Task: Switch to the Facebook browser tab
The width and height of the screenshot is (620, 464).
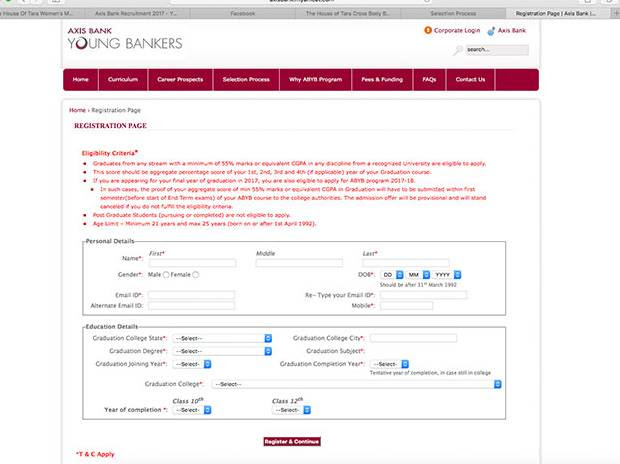Action: click(x=243, y=13)
